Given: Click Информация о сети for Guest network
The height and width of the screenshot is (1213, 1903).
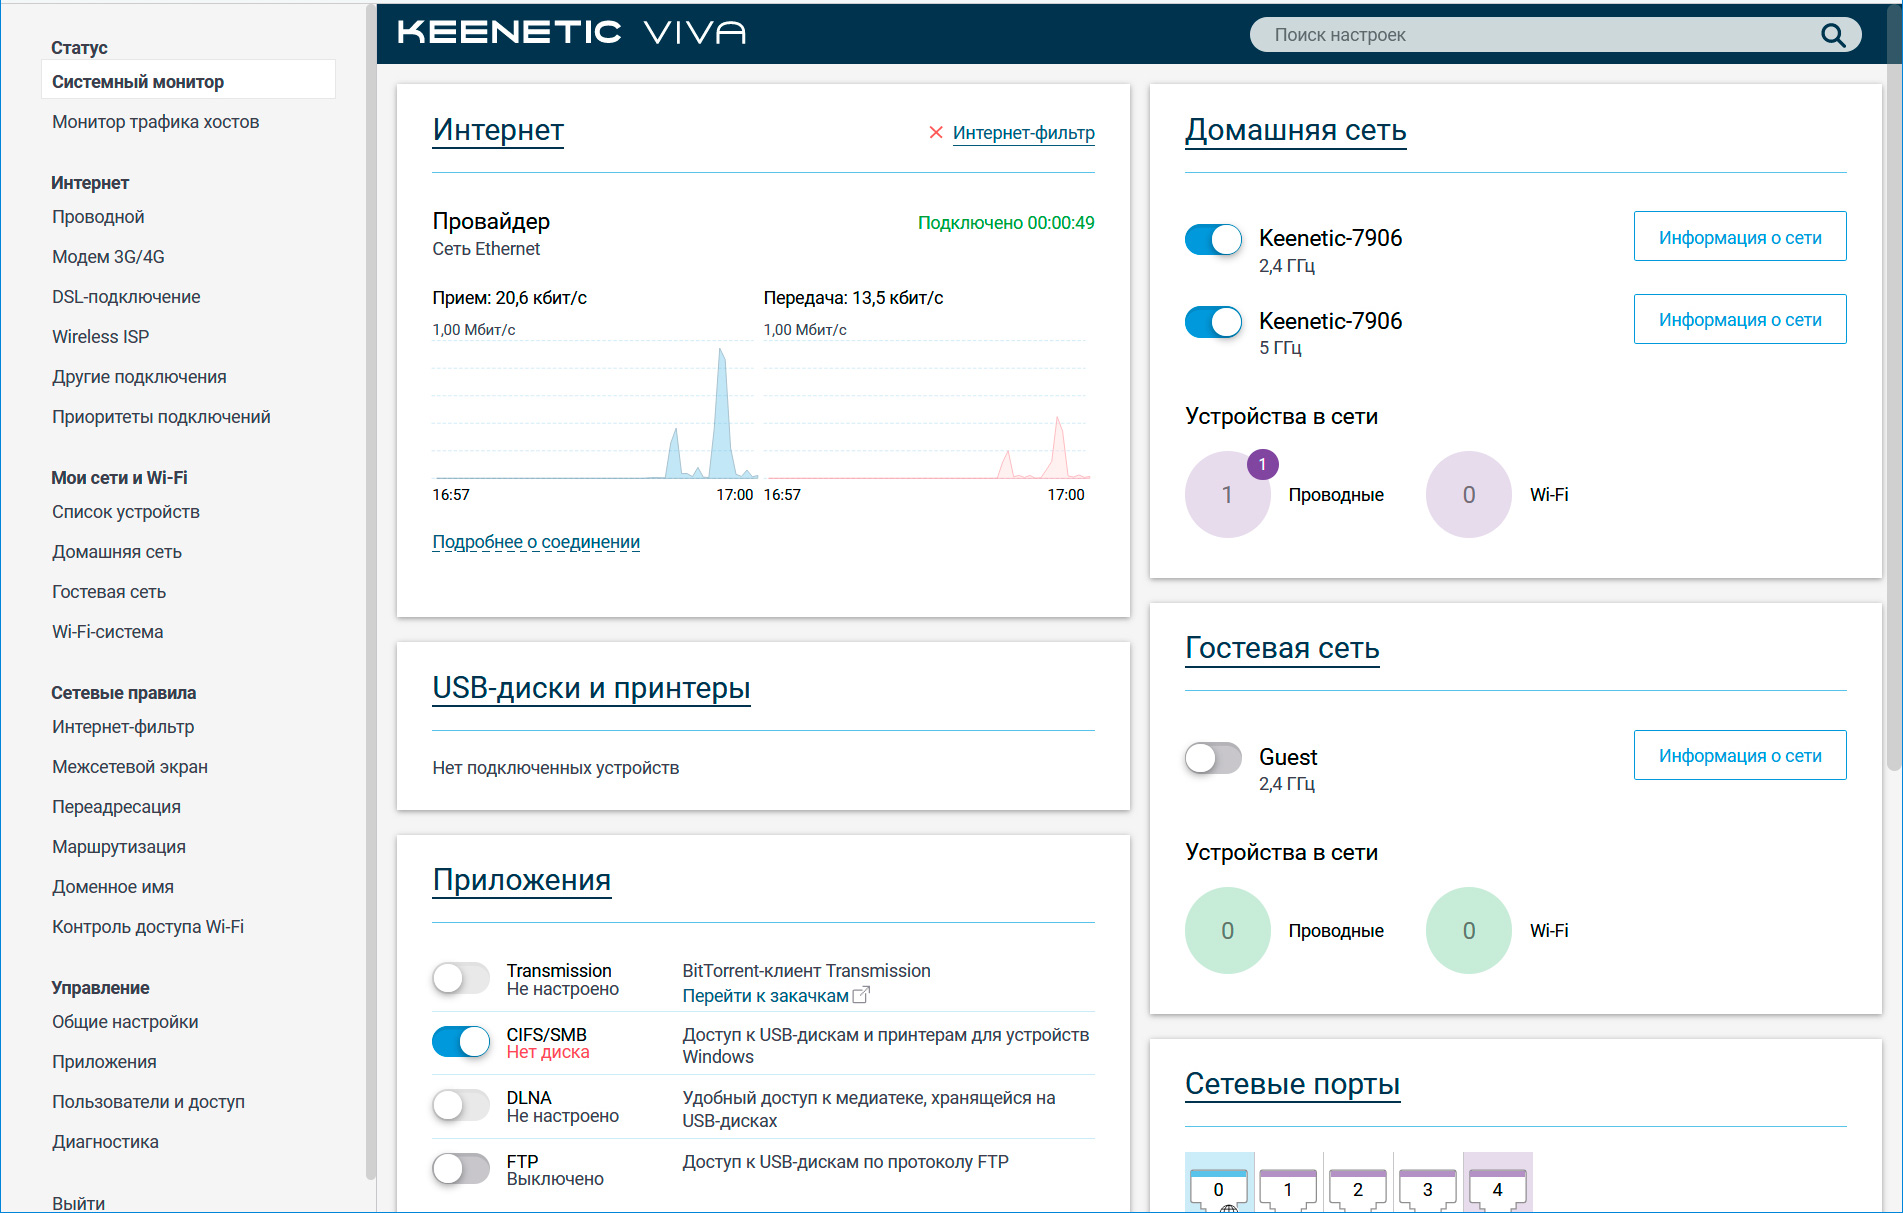Looking at the screenshot, I should (1739, 756).
